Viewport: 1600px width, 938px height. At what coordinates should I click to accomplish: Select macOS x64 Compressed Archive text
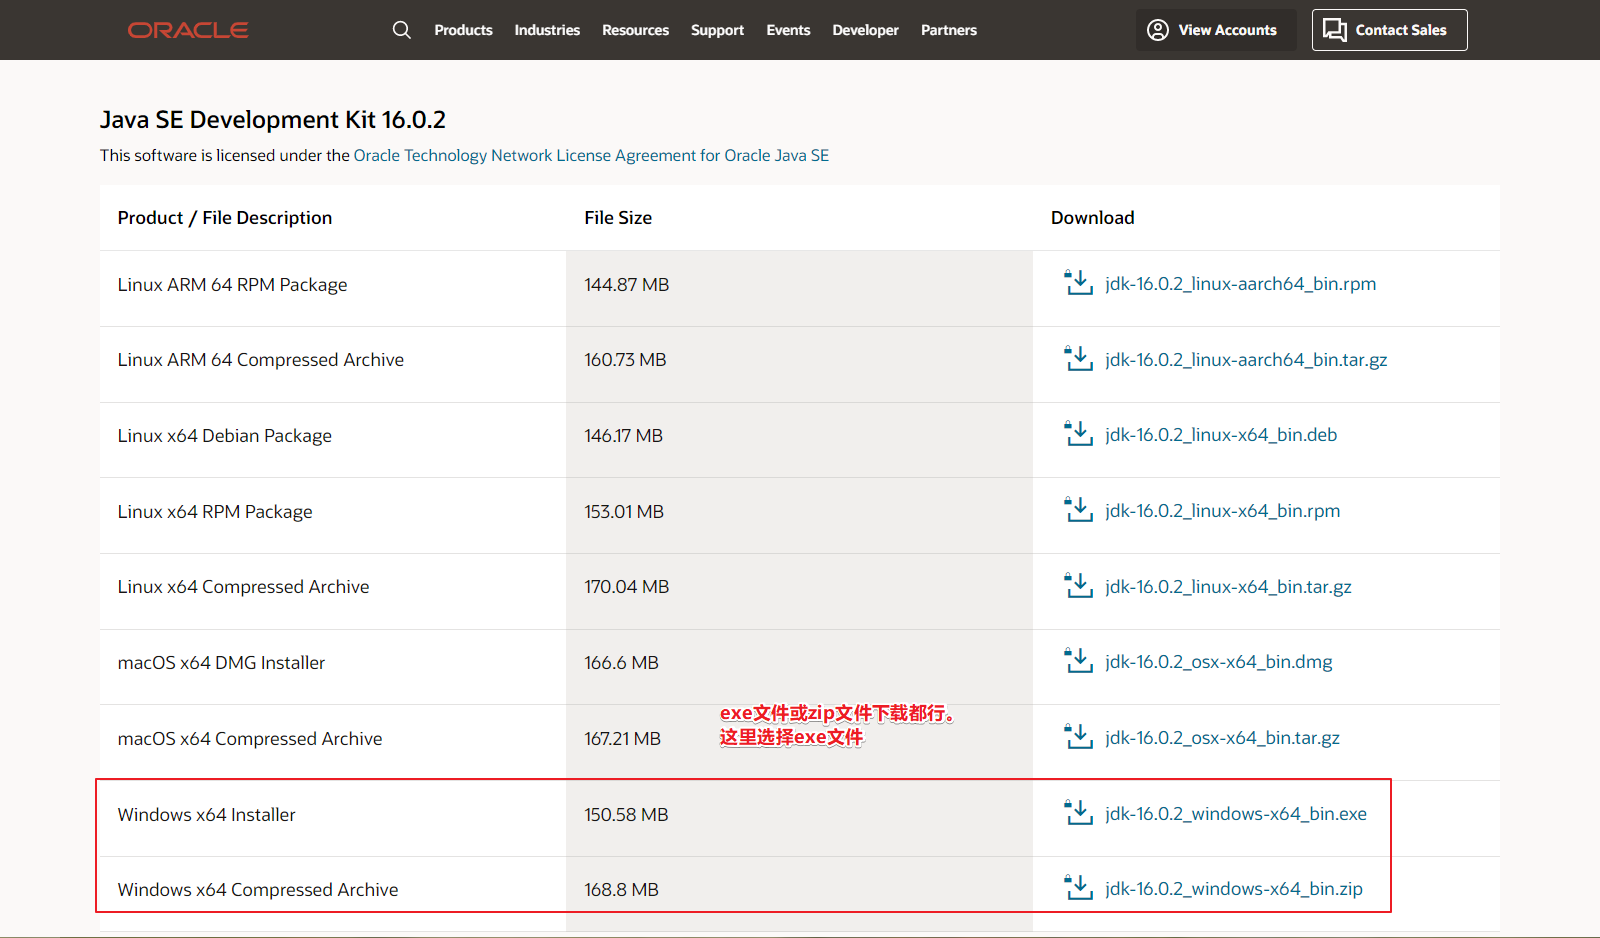[x=249, y=739]
